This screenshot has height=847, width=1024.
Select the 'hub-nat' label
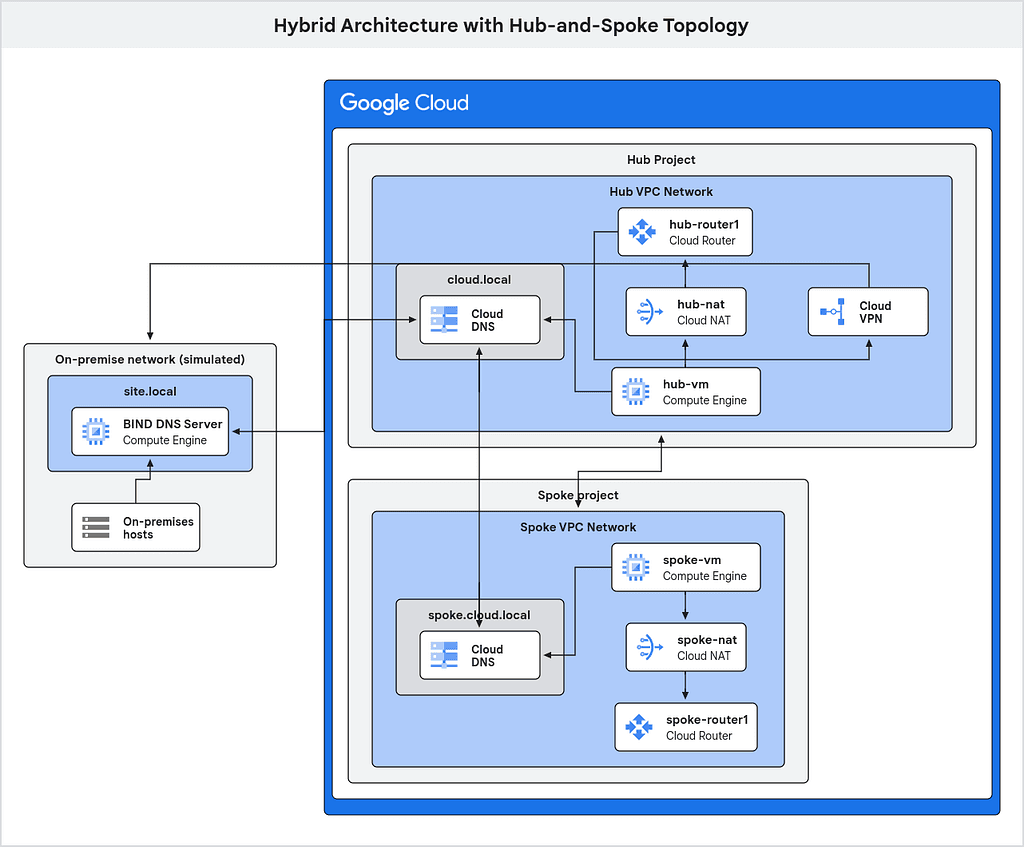[701, 304]
